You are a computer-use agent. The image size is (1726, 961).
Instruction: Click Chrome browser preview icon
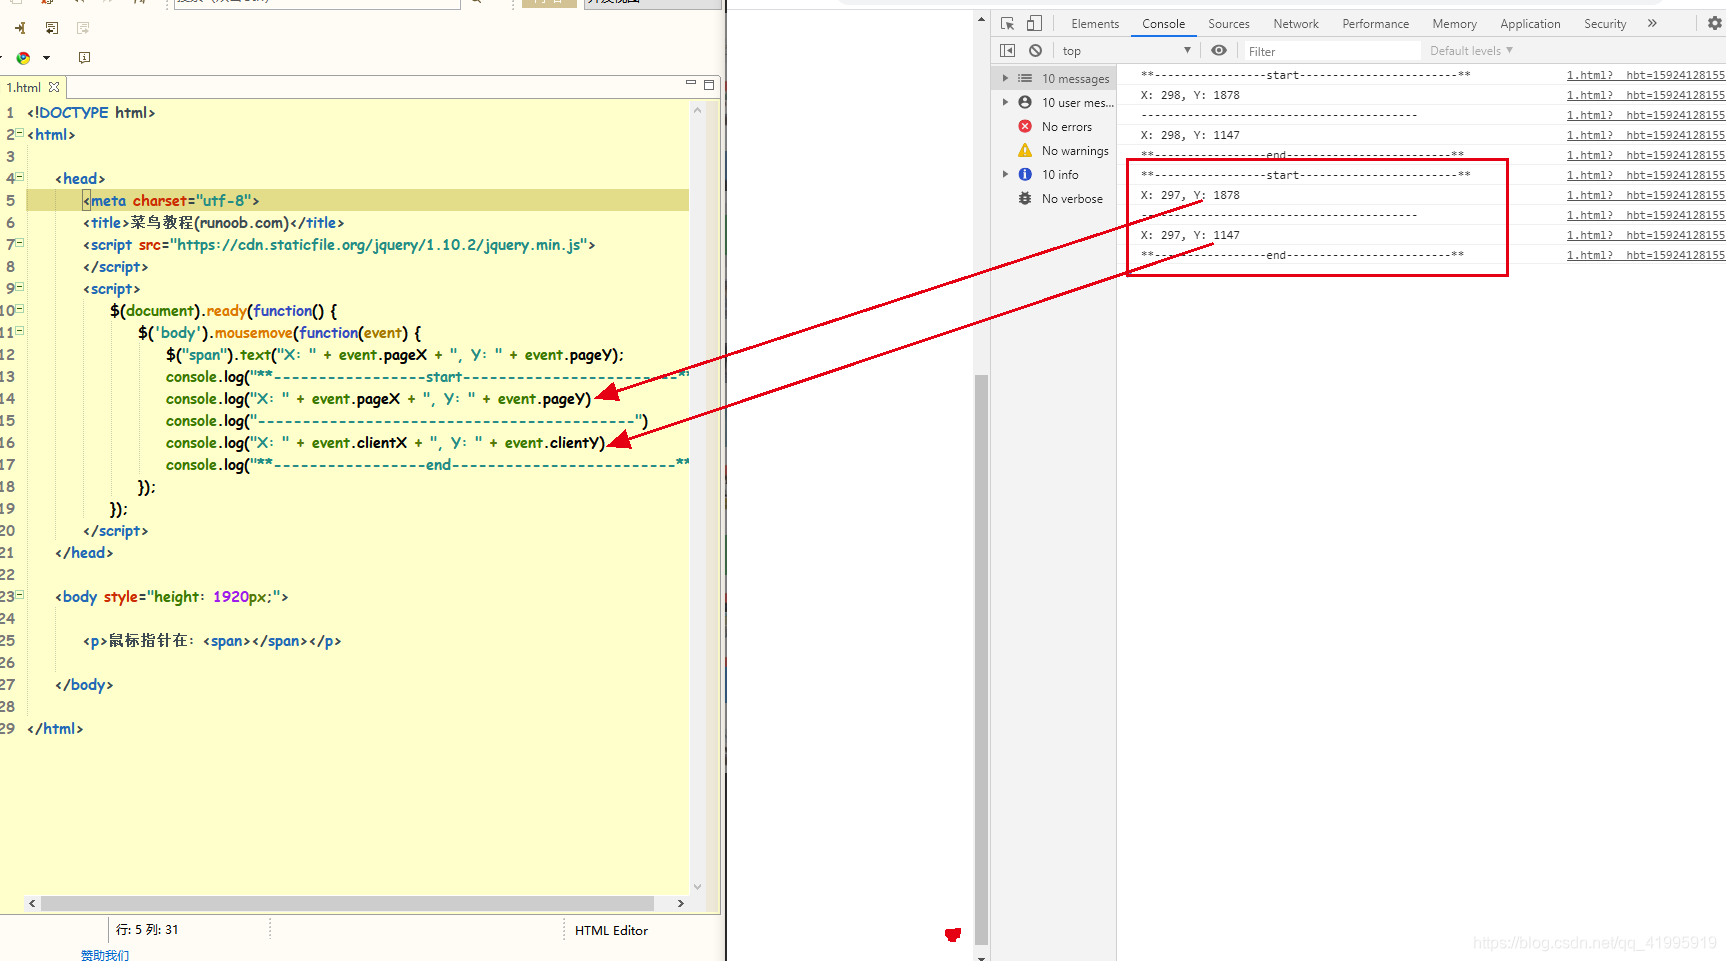click(23, 58)
